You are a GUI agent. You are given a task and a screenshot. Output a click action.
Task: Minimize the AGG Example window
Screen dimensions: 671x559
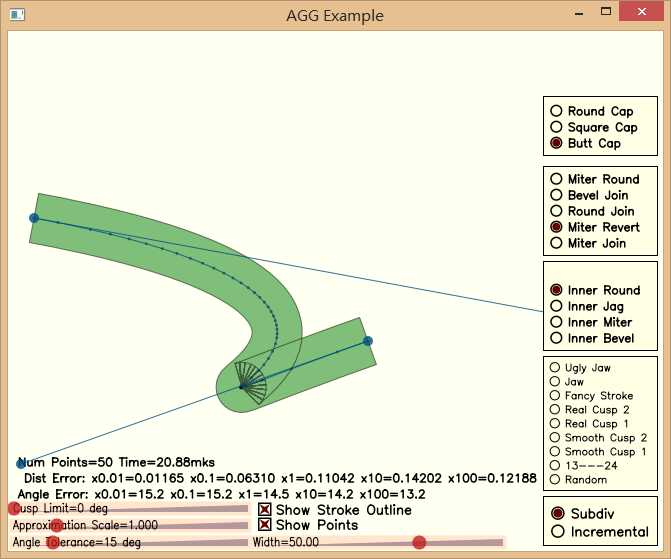579,14
